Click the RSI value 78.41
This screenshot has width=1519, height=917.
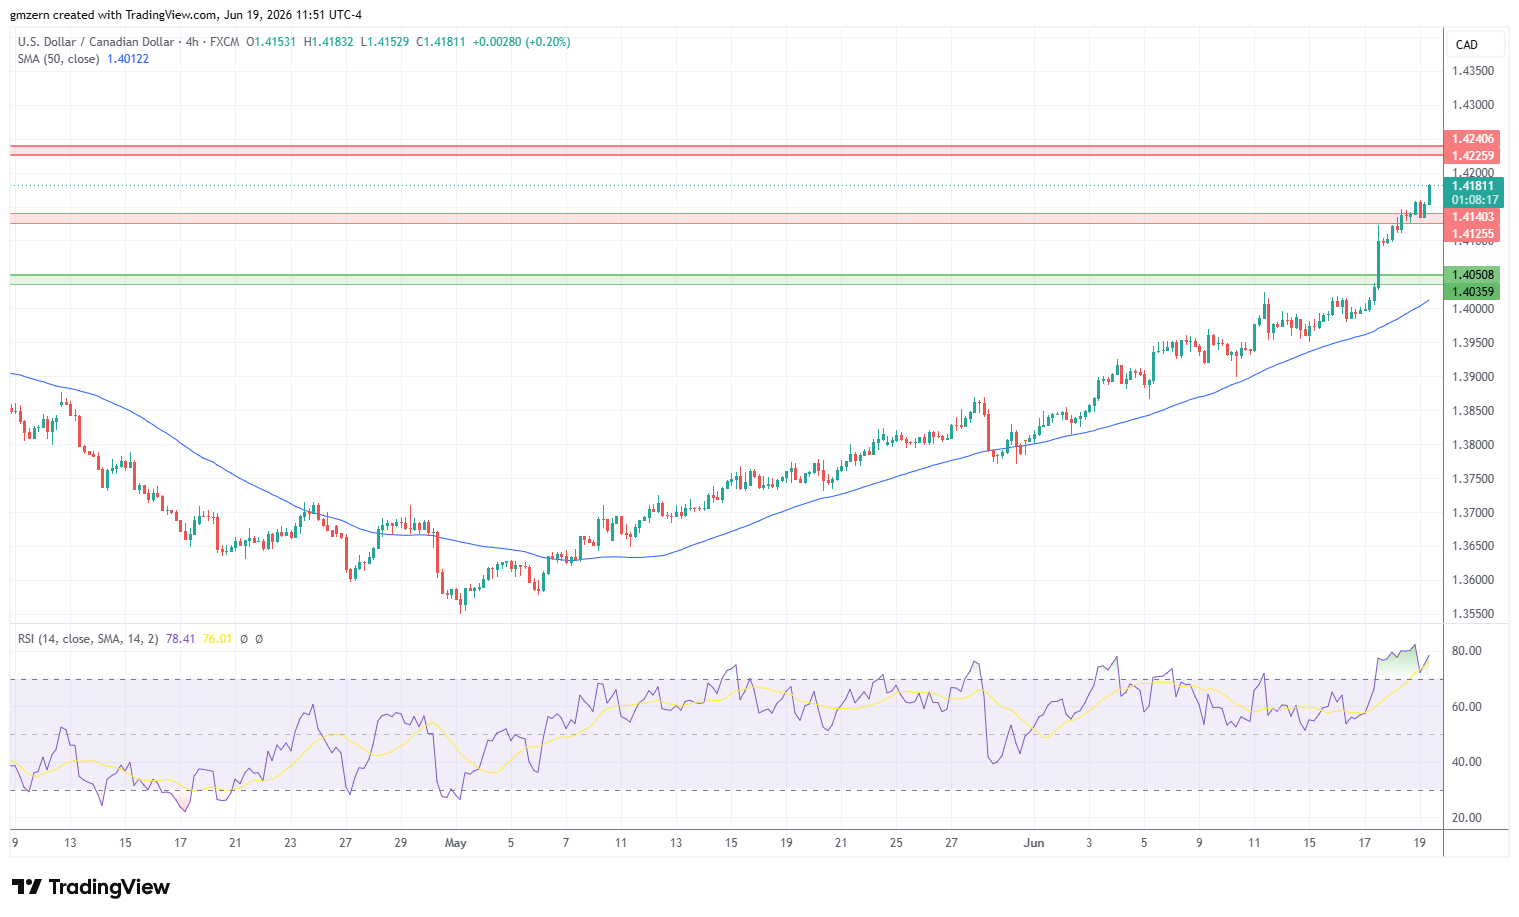[x=181, y=639]
